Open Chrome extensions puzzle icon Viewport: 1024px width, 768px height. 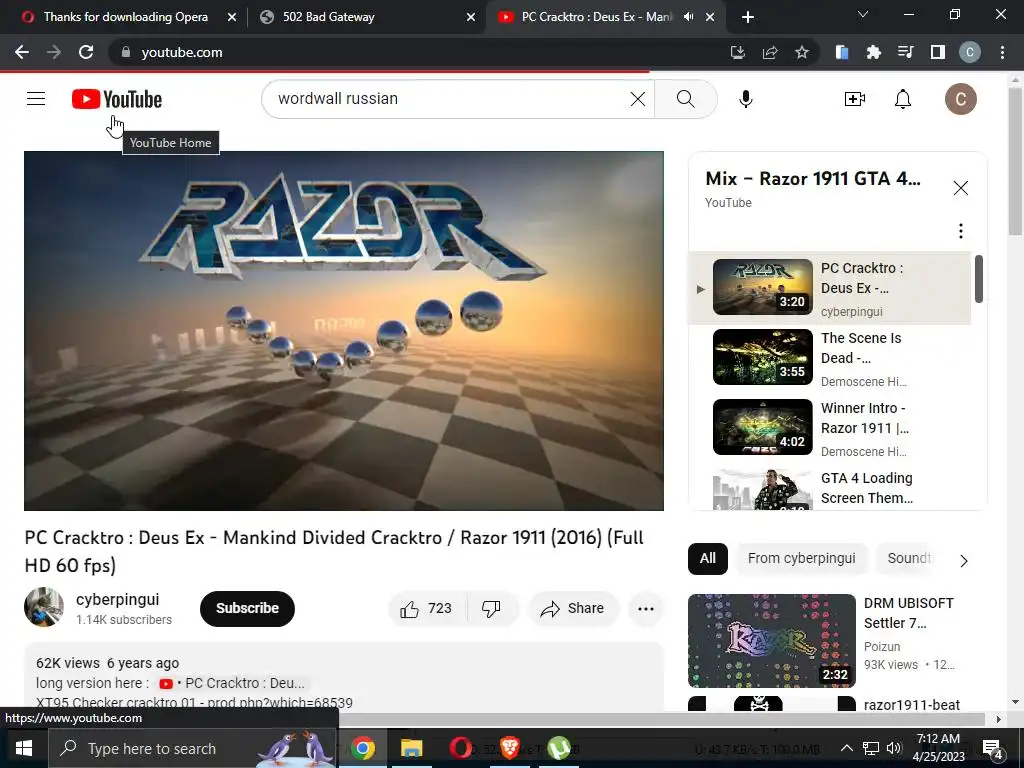873,52
